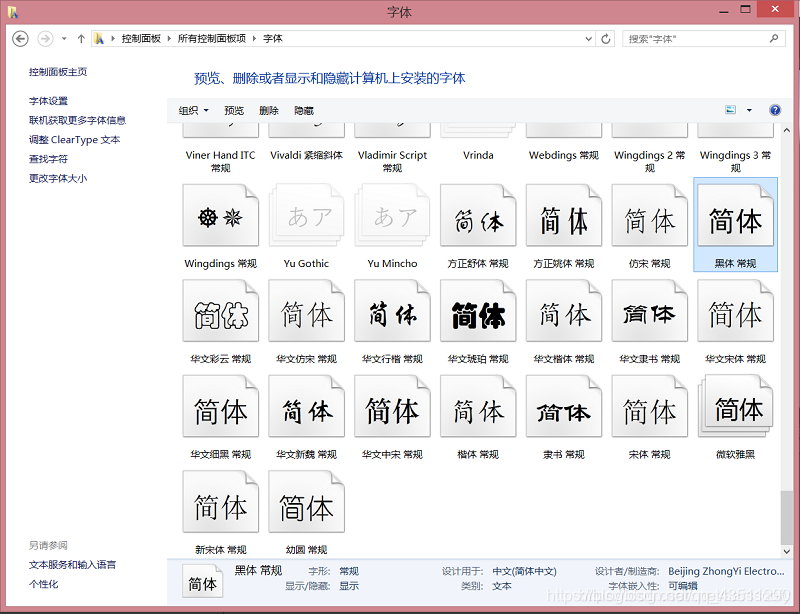Open the view options dropdown arrow
Image resolution: width=800 pixels, height=614 pixels.
[x=749, y=110]
